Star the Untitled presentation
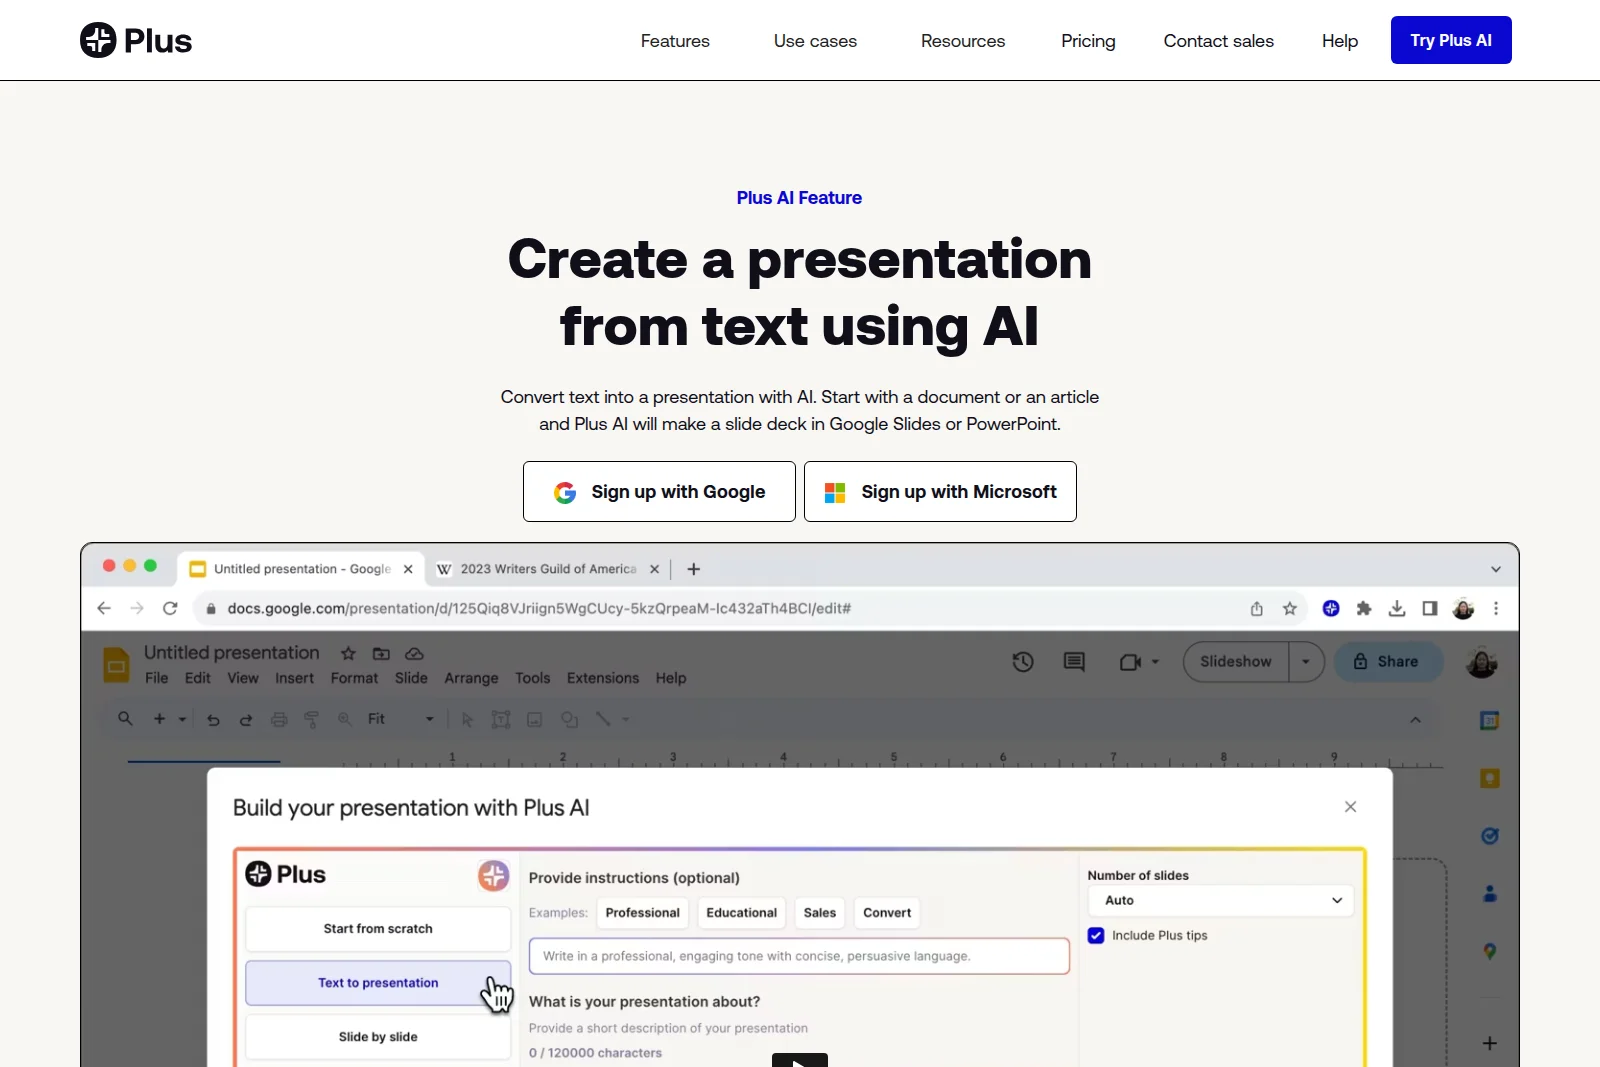 347,653
